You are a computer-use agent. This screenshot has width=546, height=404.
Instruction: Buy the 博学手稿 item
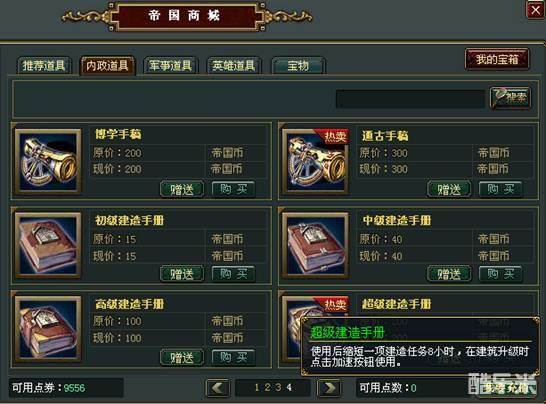[234, 189]
